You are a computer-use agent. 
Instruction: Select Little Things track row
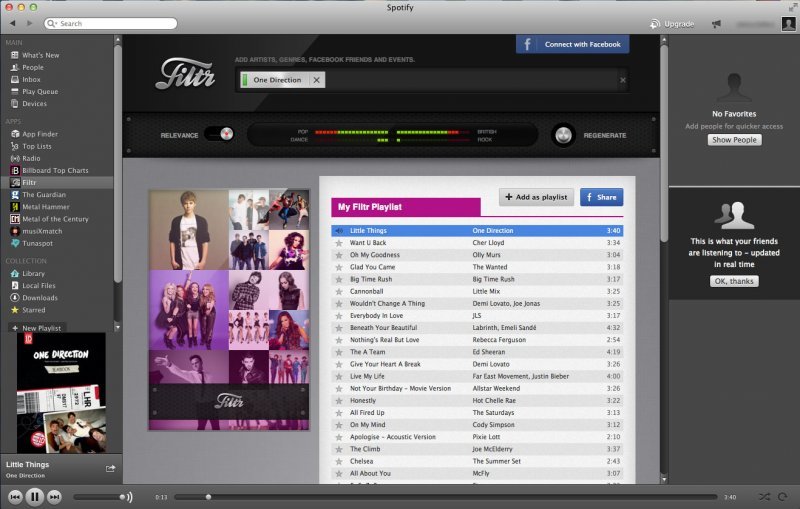tap(477, 231)
